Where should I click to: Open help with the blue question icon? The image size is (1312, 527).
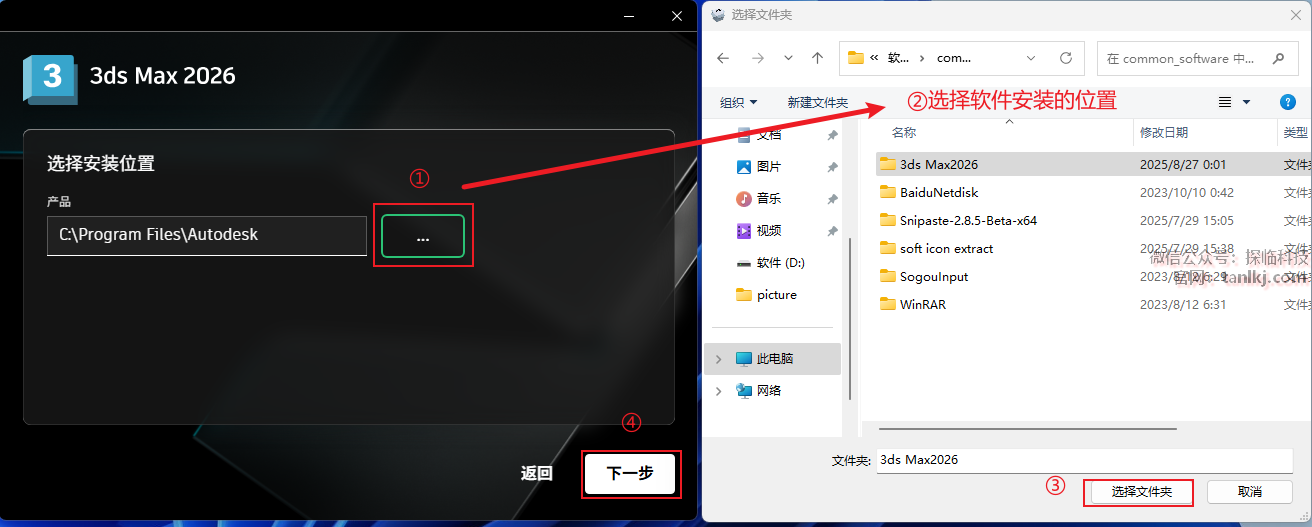click(x=1288, y=102)
